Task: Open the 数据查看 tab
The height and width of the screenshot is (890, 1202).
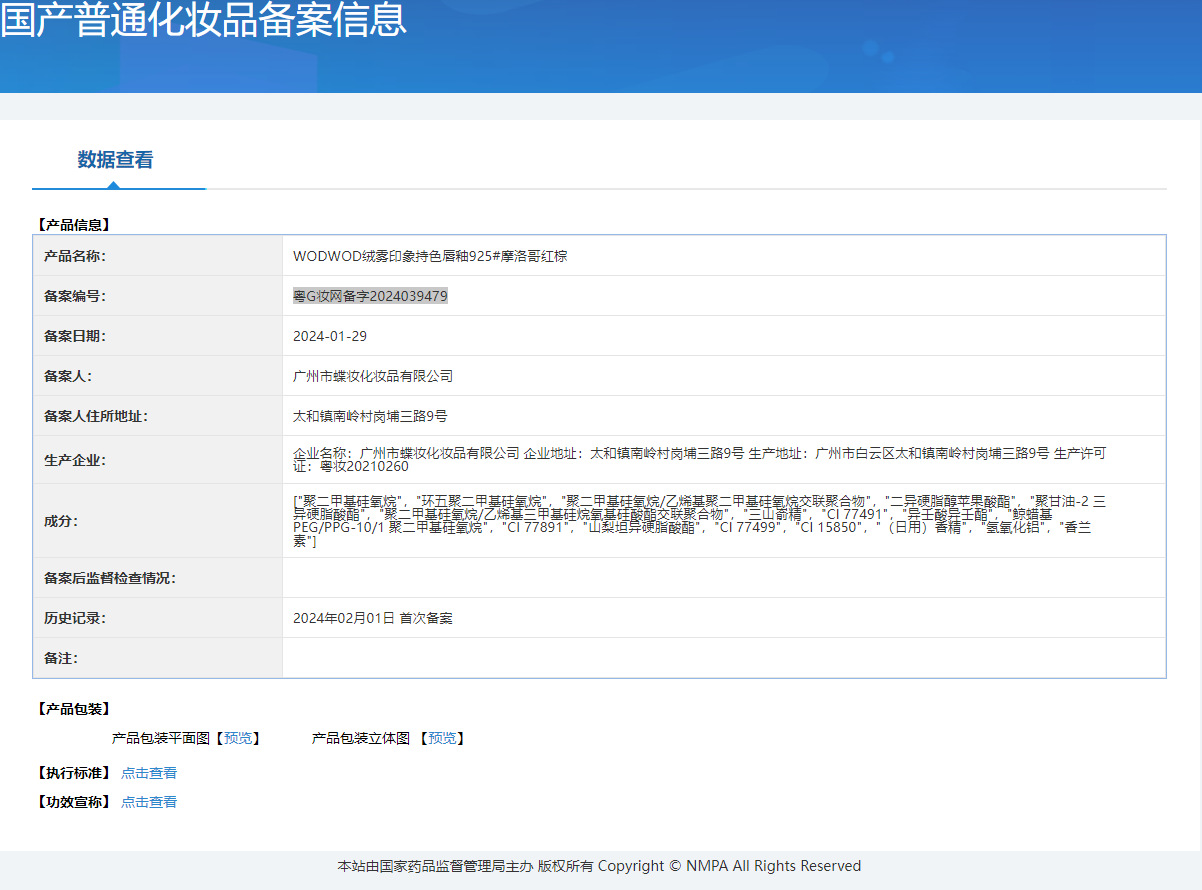Action: click(116, 160)
